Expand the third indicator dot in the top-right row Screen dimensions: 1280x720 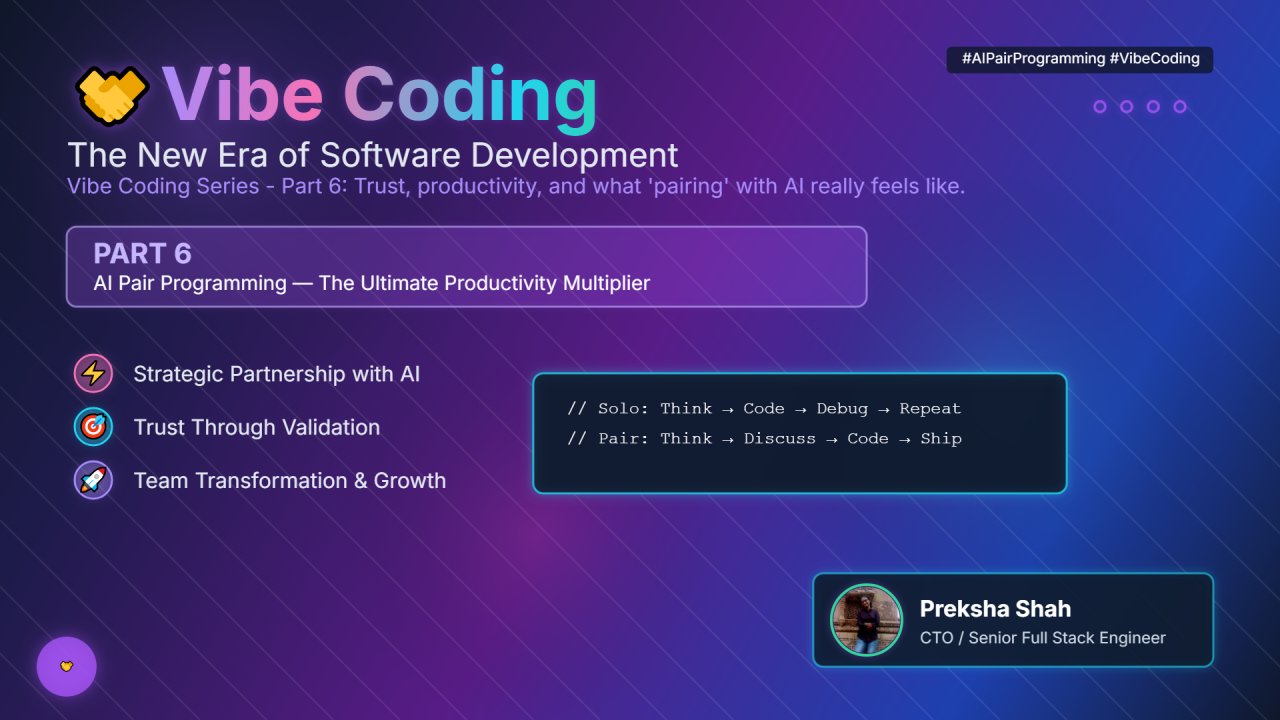[x=1155, y=105]
